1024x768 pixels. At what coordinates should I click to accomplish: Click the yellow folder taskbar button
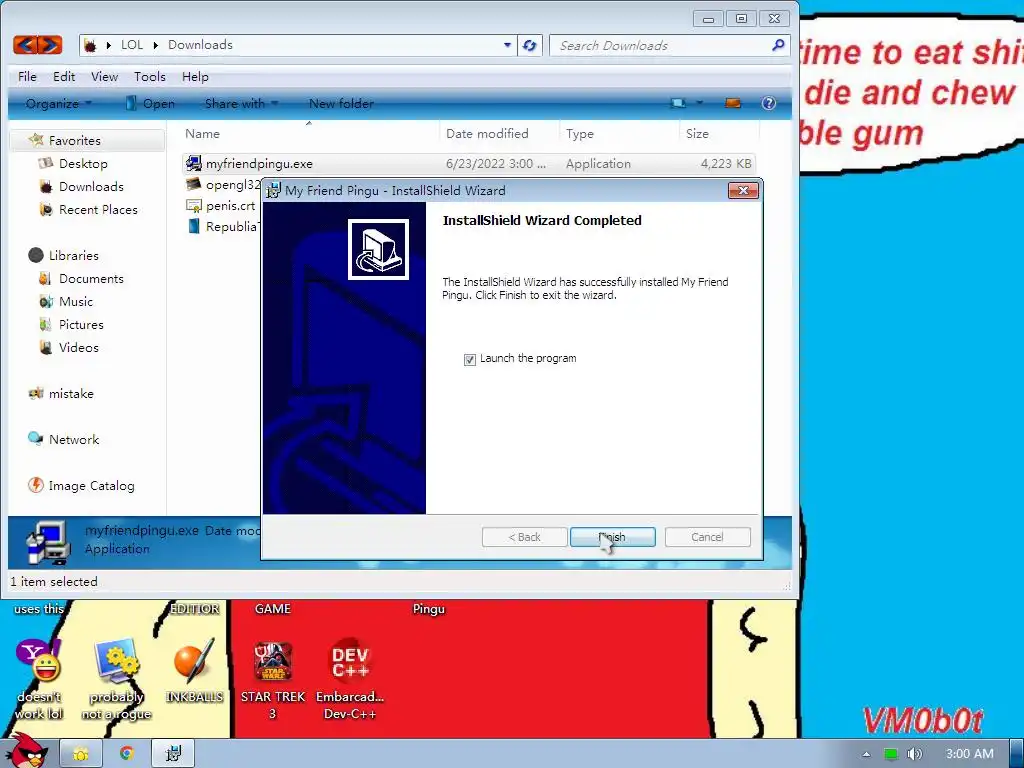coord(81,754)
